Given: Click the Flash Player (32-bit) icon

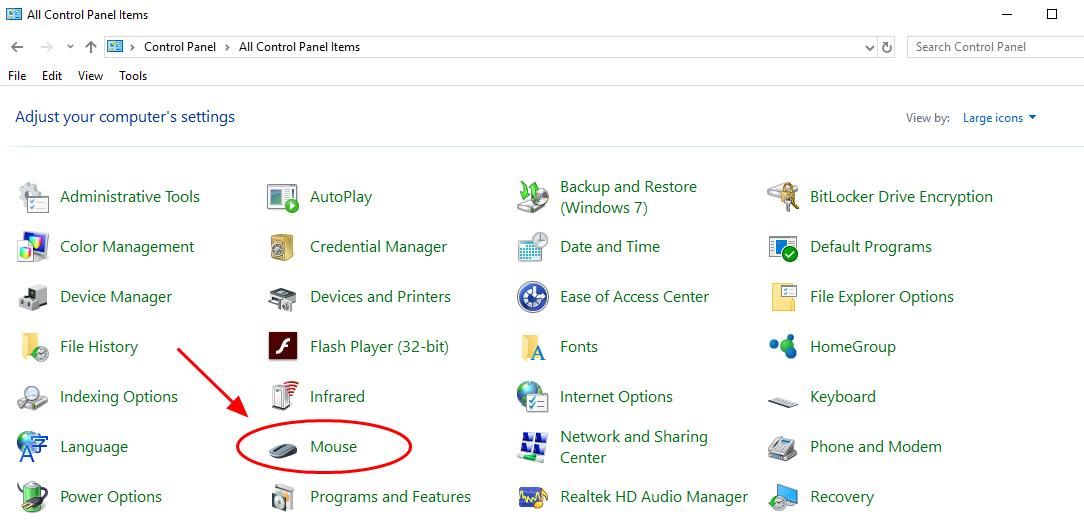Looking at the screenshot, I should [283, 347].
